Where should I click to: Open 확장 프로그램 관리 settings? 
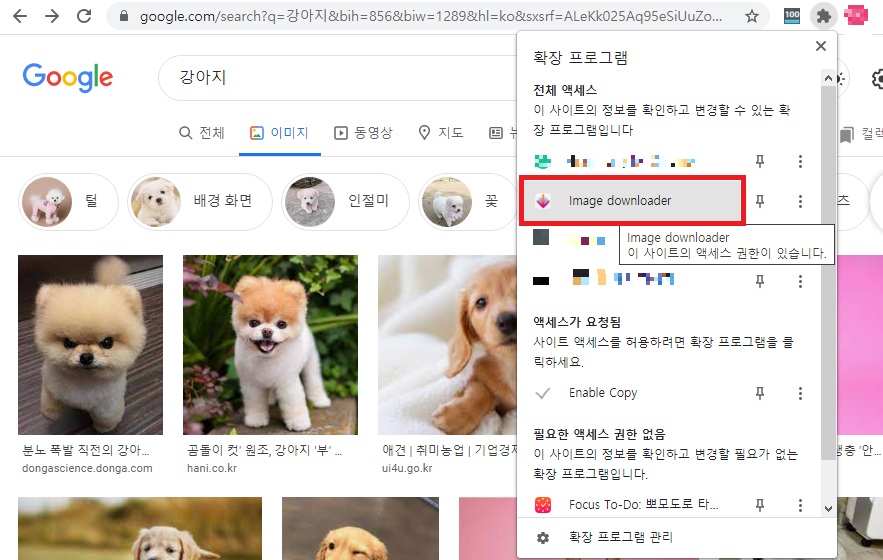point(621,537)
